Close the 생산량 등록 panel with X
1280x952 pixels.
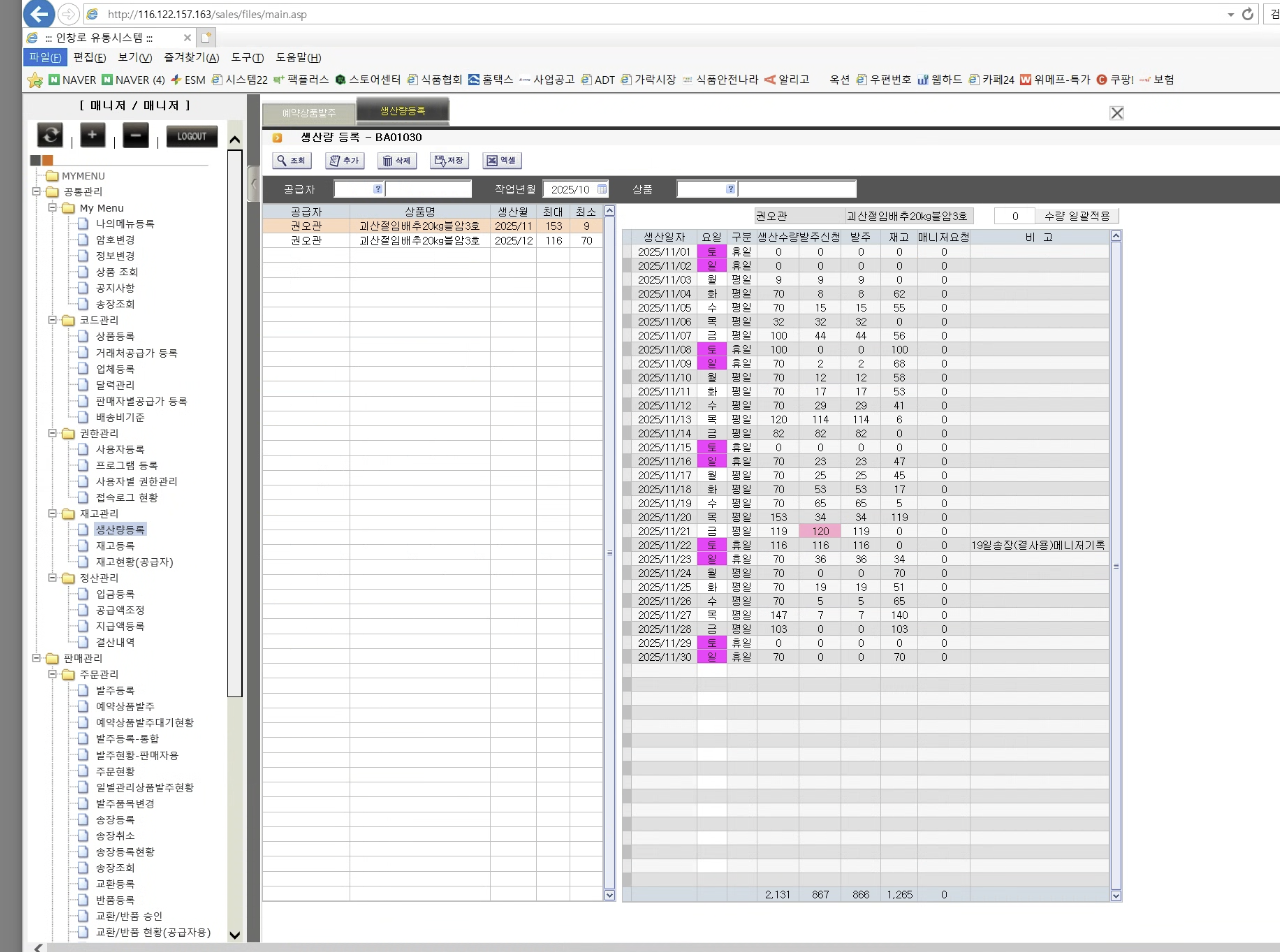point(1117,113)
